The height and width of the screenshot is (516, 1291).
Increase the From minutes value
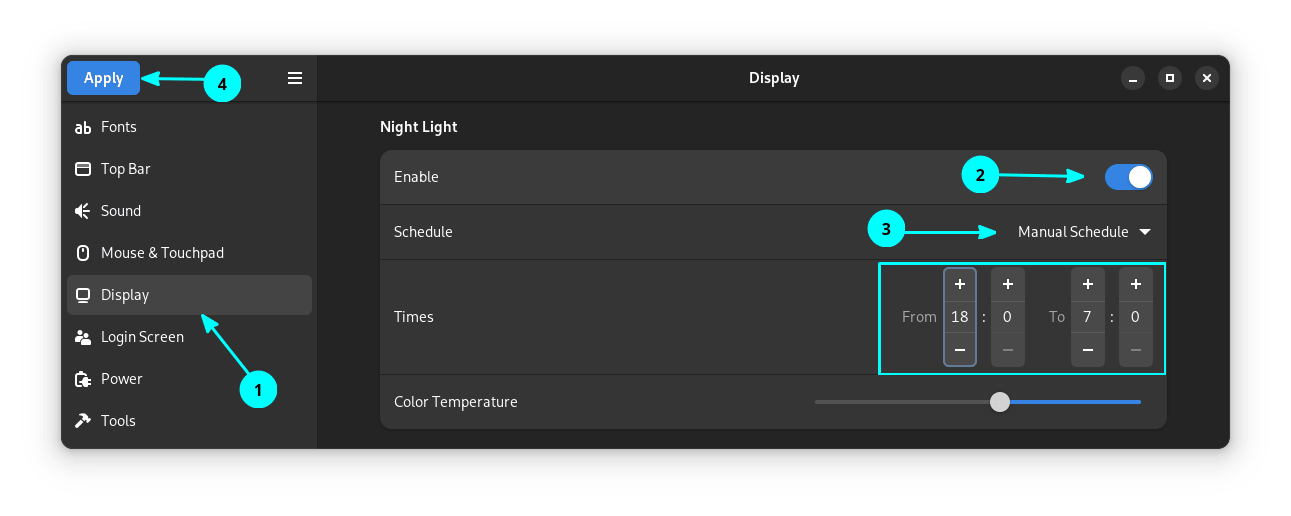click(1007, 285)
